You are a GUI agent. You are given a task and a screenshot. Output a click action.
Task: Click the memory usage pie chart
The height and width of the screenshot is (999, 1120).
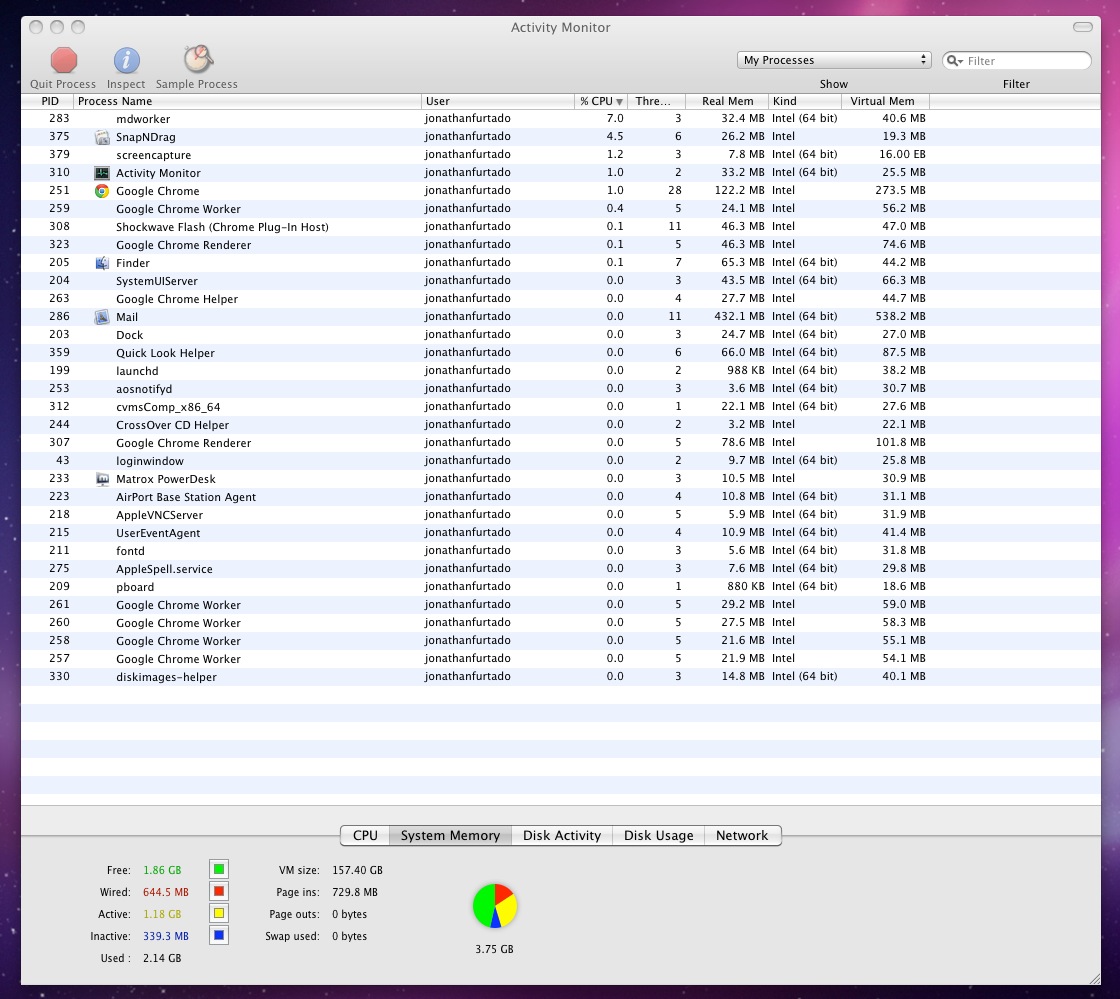pos(494,906)
